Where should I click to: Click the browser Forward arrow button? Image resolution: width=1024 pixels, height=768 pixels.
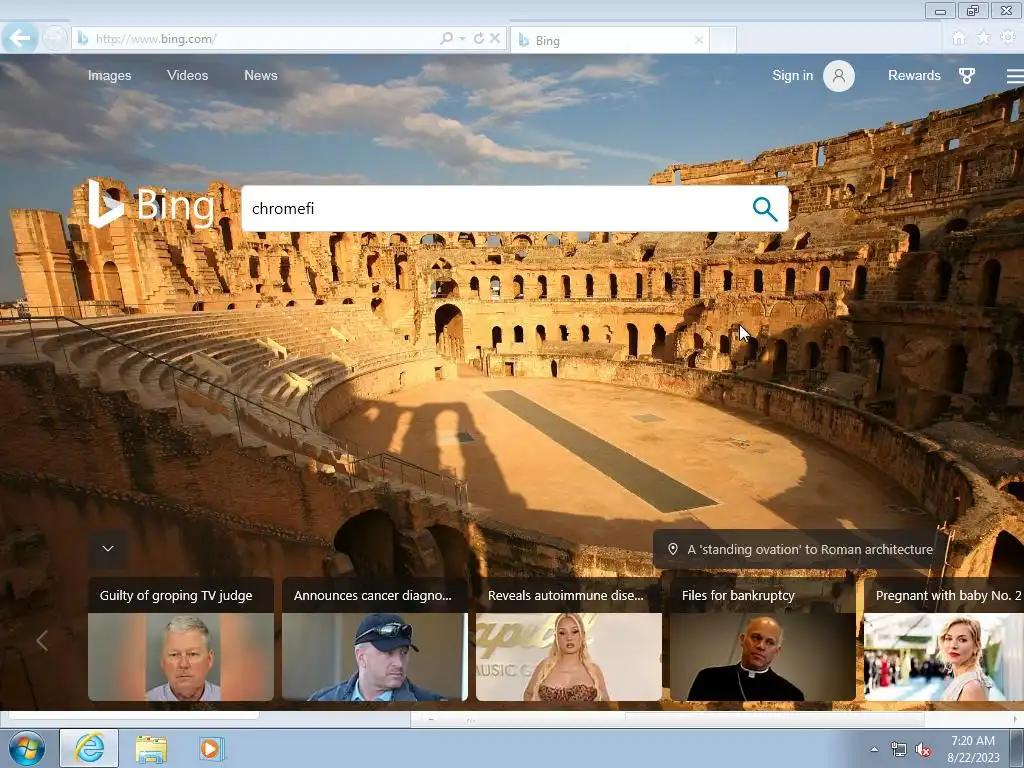pos(54,39)
